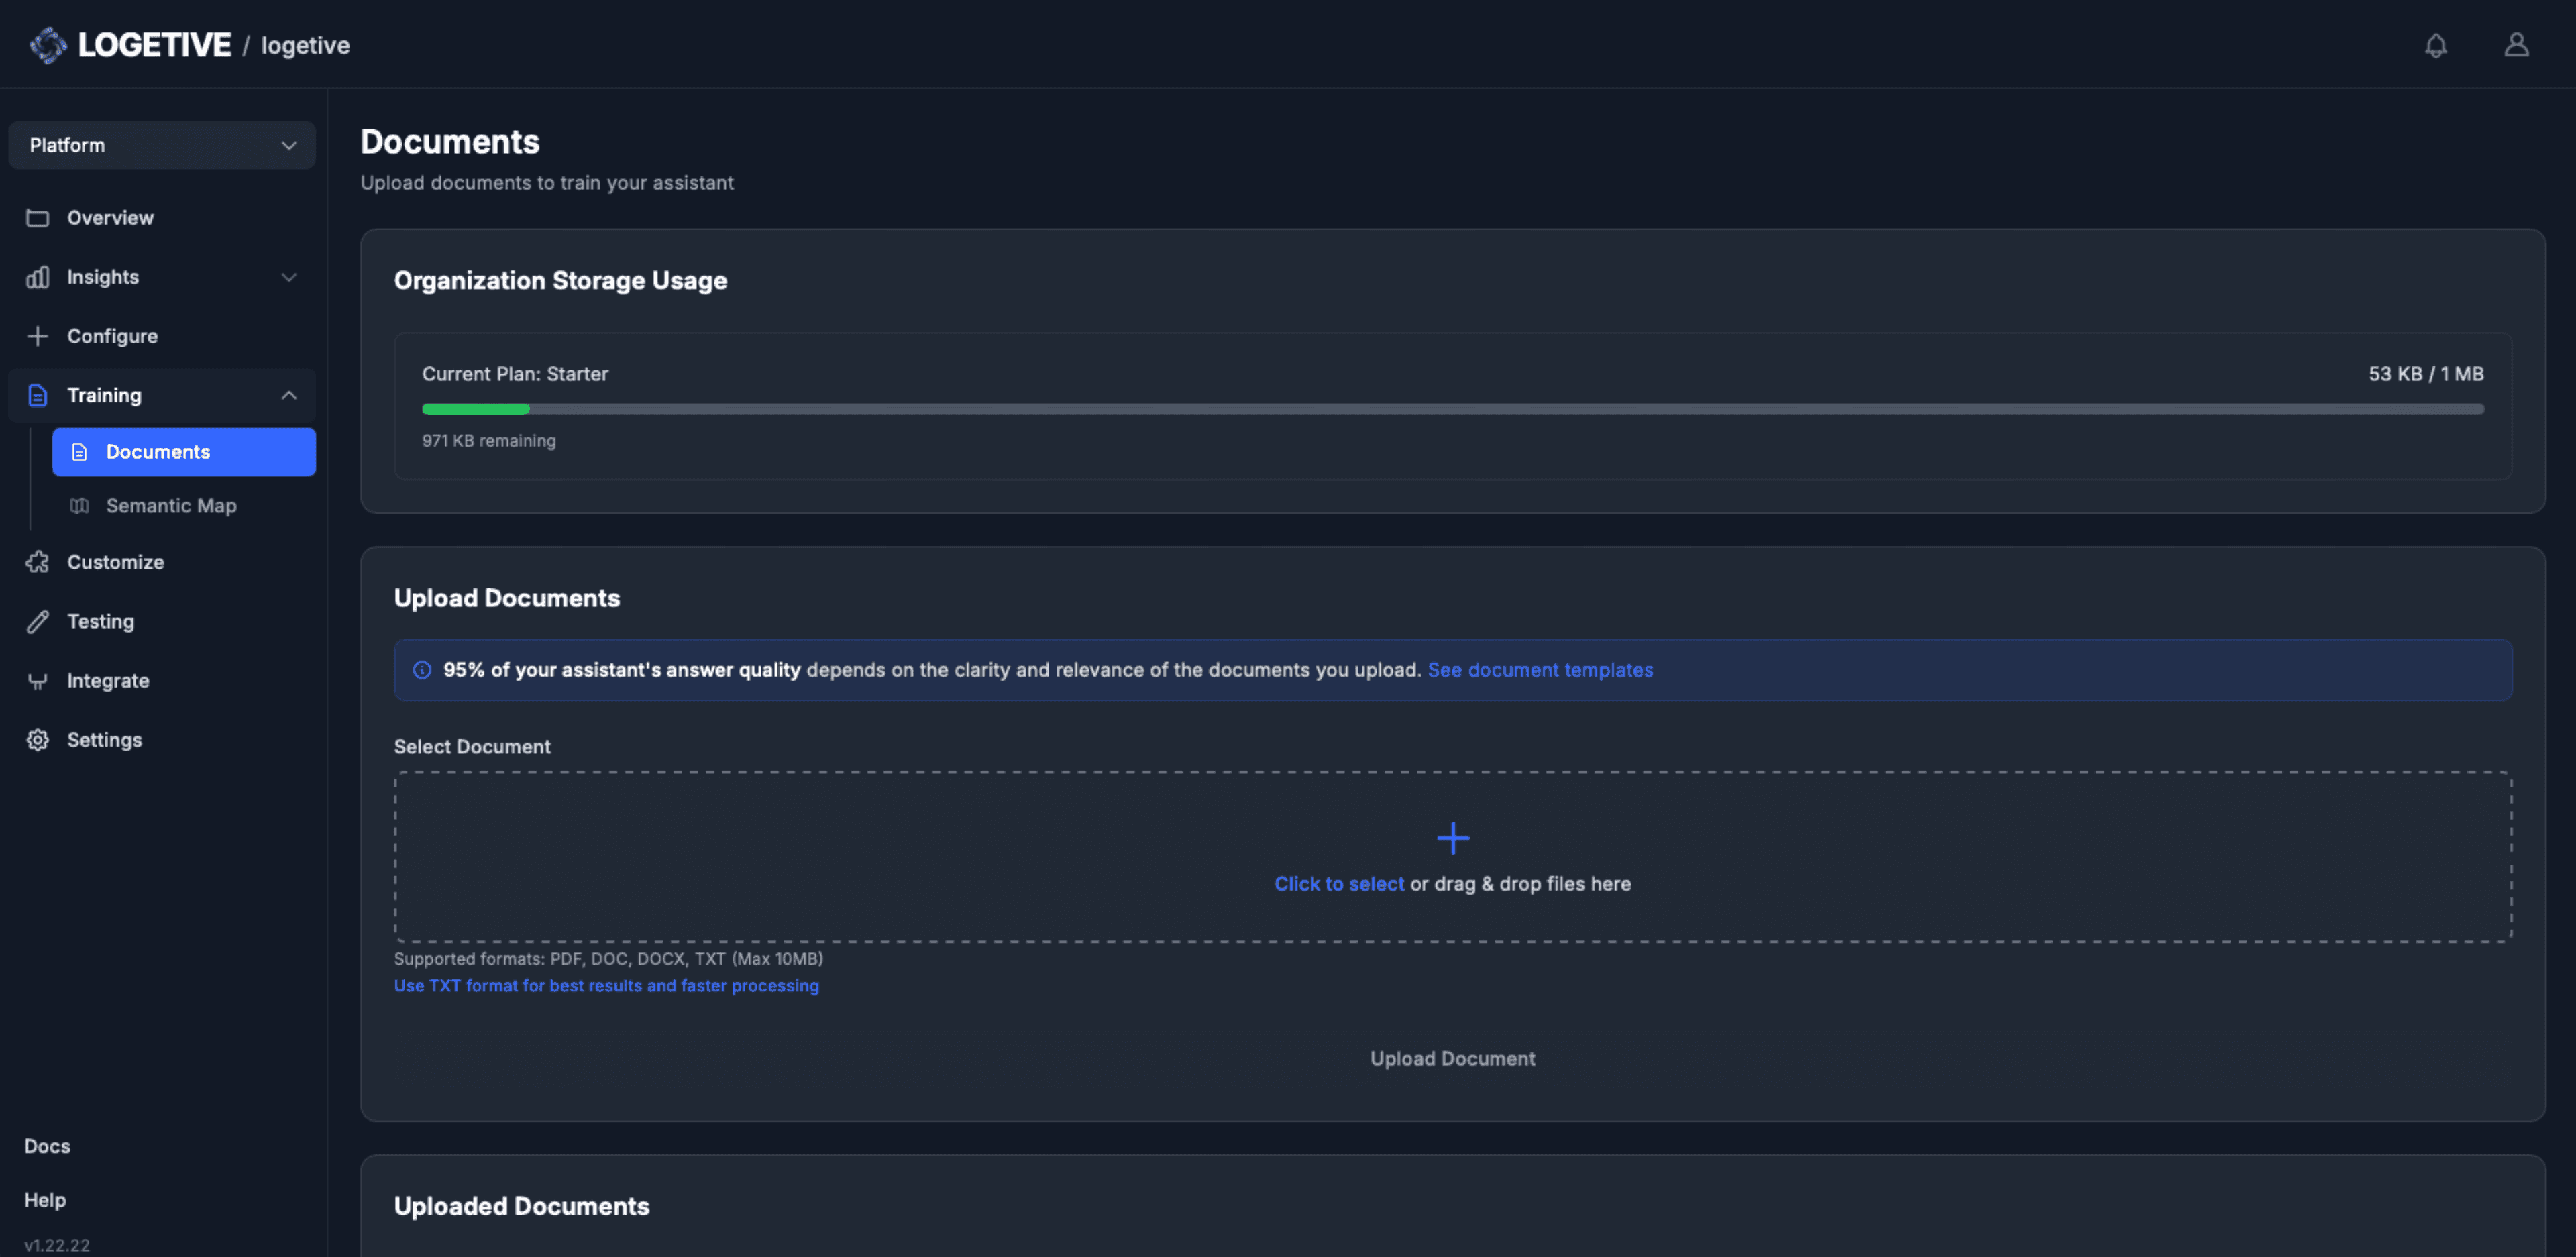
Task: Click the storage usage progress bar
Action: (x=1452, y=409)
